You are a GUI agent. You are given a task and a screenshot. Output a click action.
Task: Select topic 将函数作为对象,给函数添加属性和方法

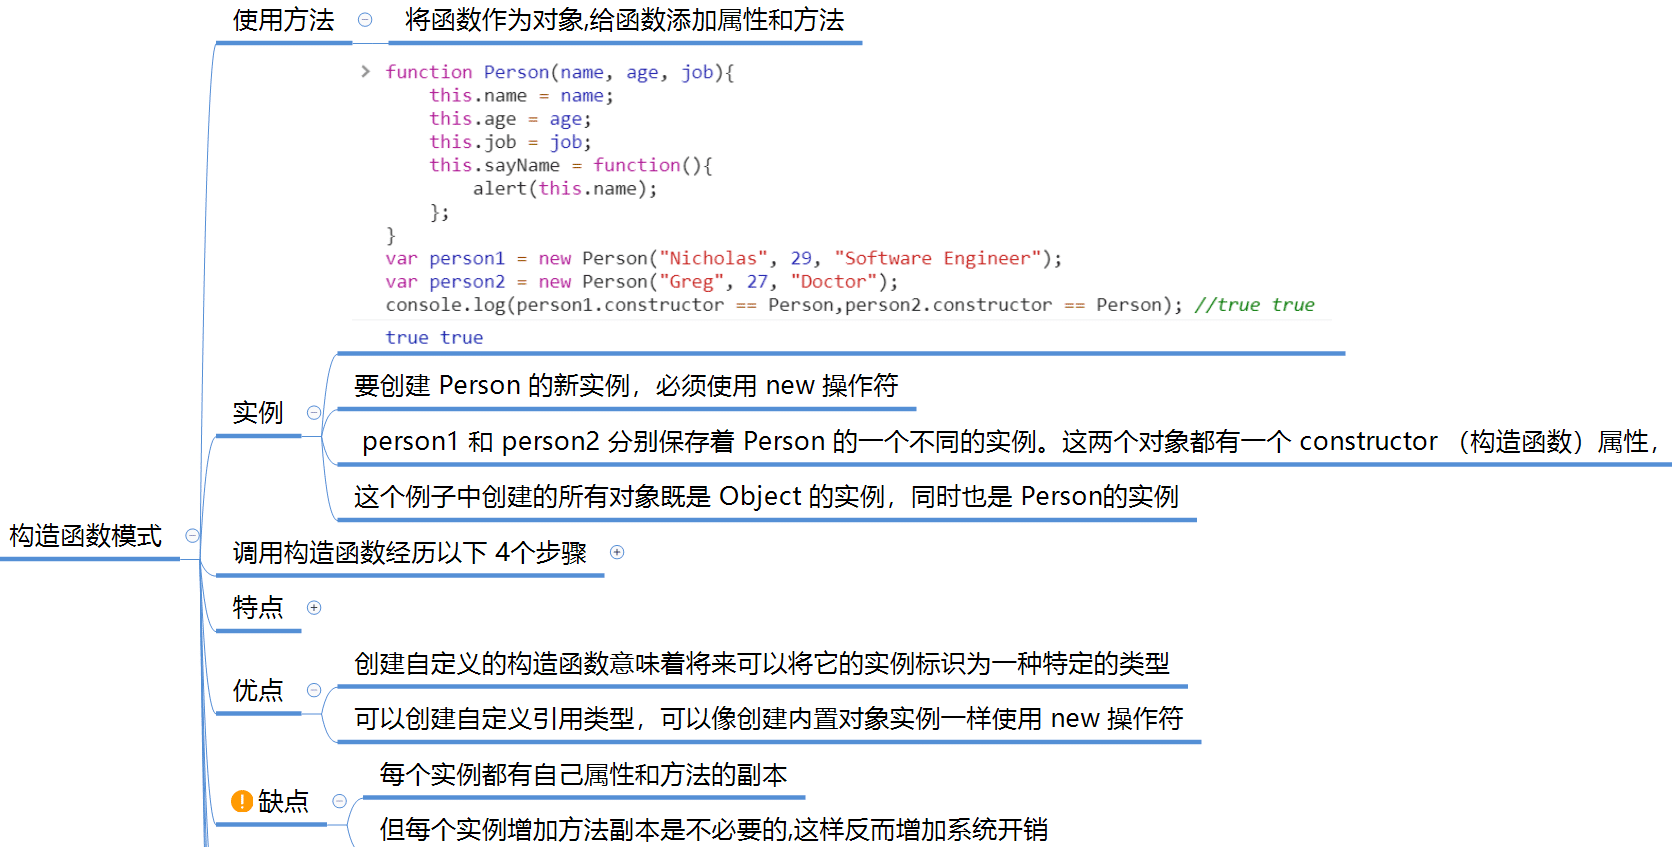[x=625, y=20]
